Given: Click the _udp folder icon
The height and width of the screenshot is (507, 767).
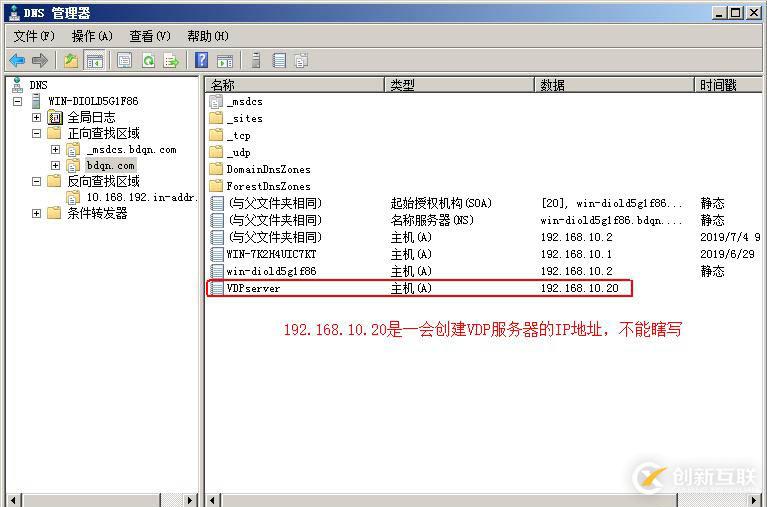Looking at the screenshot, I should [216, 152].
